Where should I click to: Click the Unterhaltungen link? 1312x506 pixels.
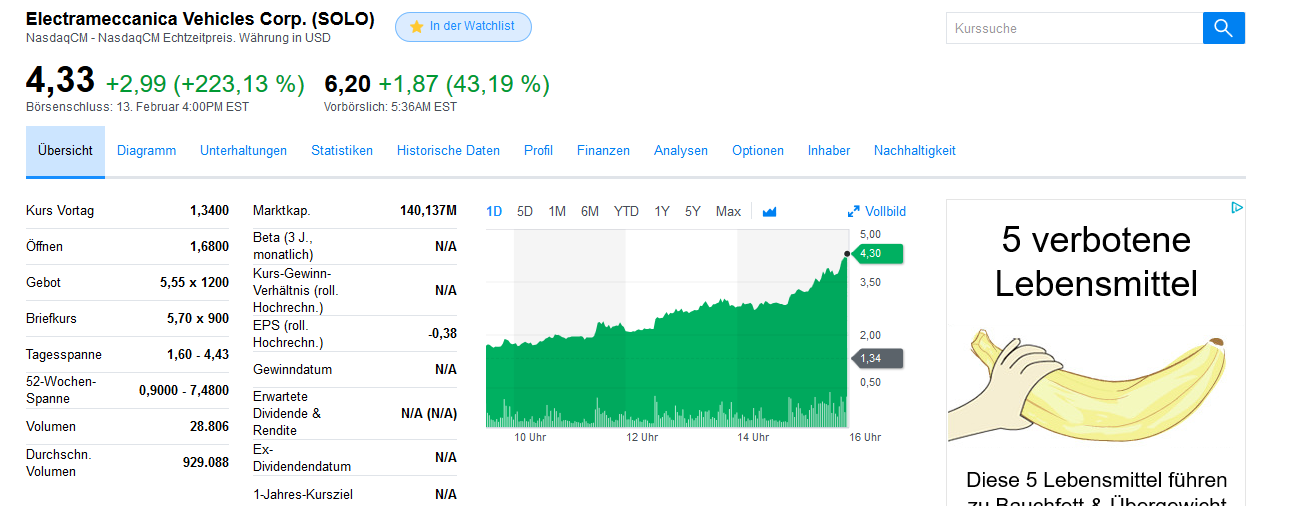pyautogui.click(x=243, y=151)
